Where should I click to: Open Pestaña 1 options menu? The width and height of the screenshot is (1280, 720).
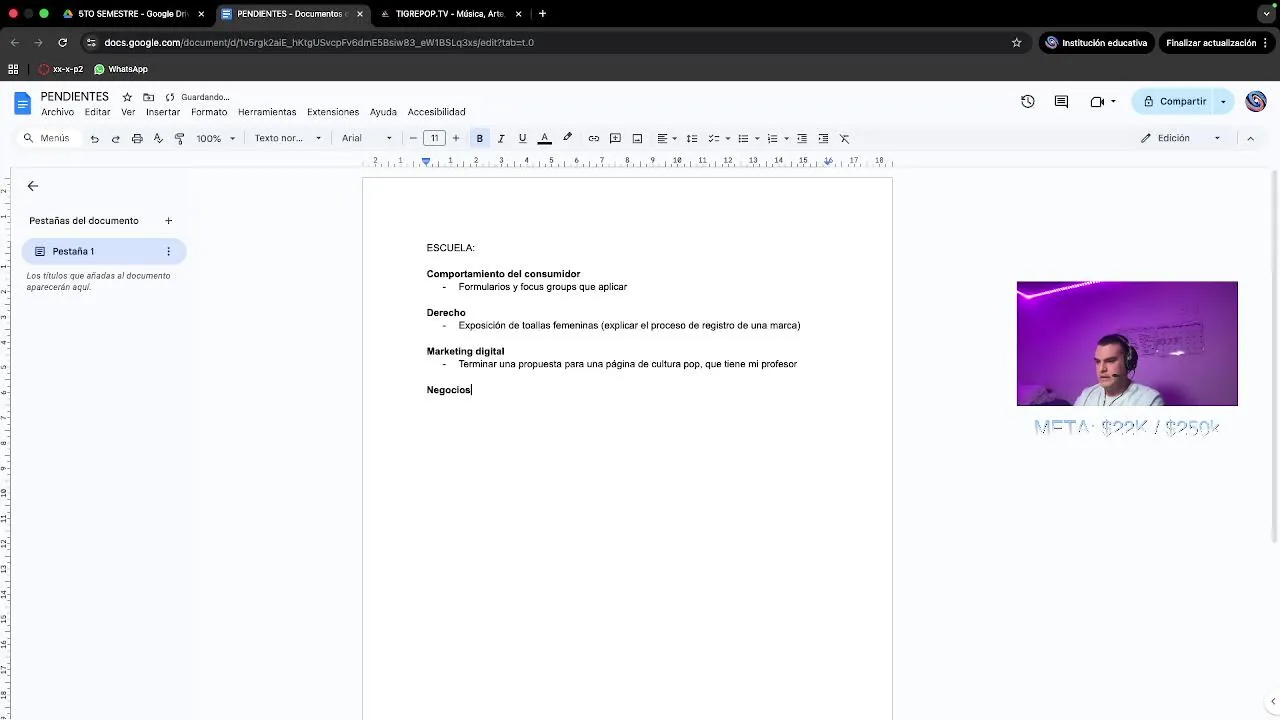[x=168, y=251]
